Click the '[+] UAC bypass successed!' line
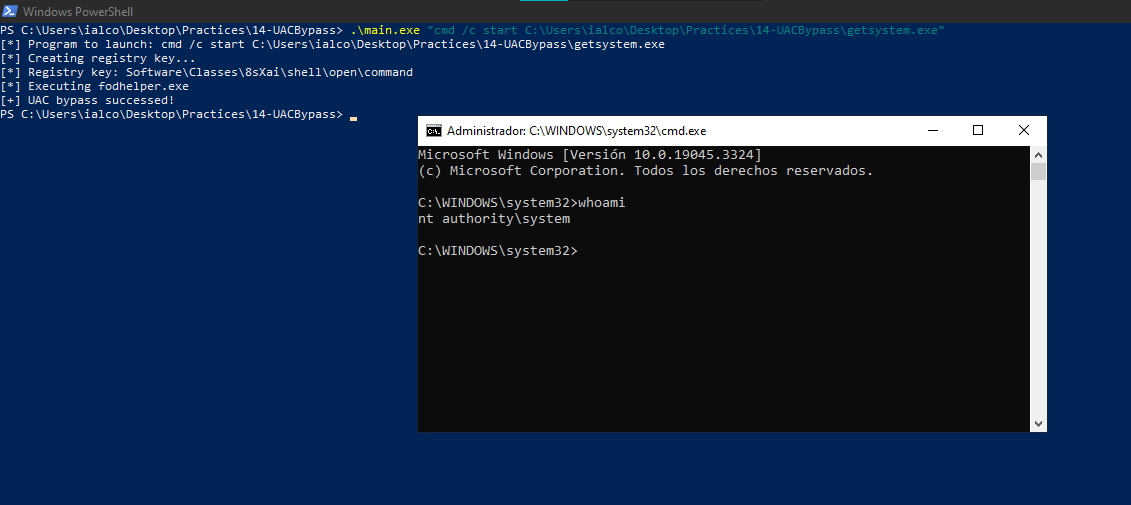 87,100
